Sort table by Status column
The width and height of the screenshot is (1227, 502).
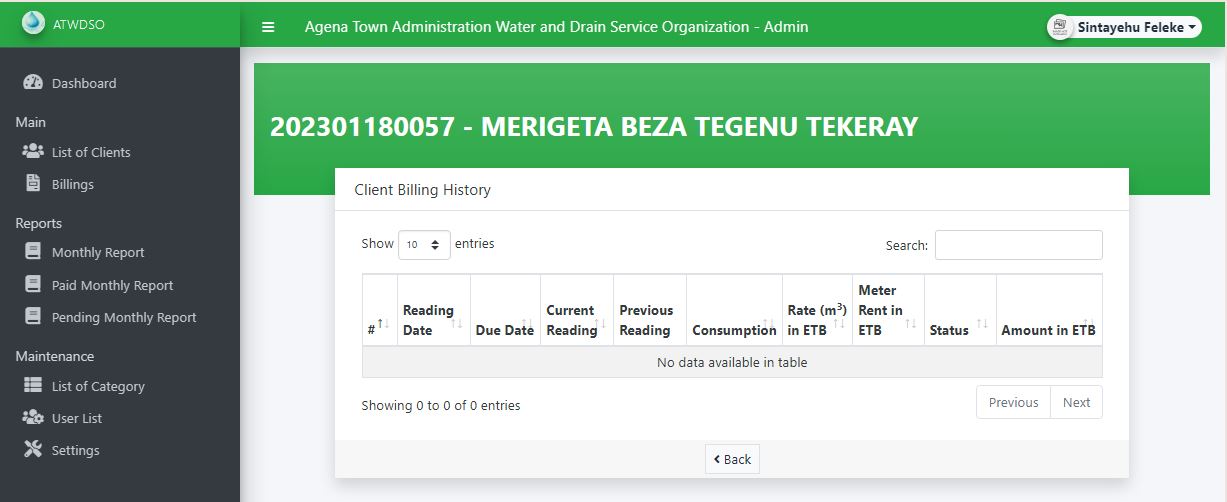point(959,329)
